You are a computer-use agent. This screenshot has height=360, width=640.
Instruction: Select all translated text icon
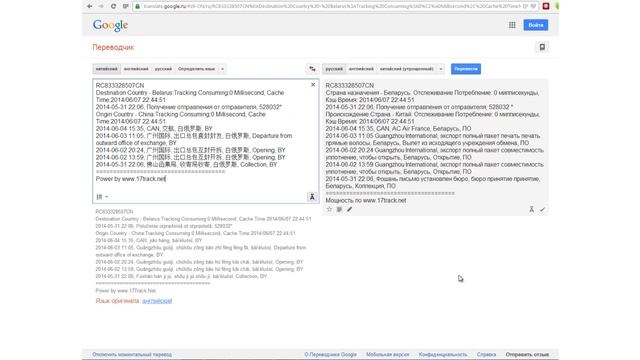[x=339, y=209]
